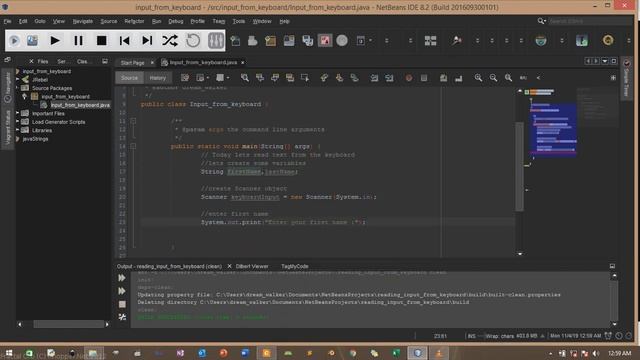Click the window-grid toolbar icon
The image size is (640, 360).
click(x=430, y=40)
